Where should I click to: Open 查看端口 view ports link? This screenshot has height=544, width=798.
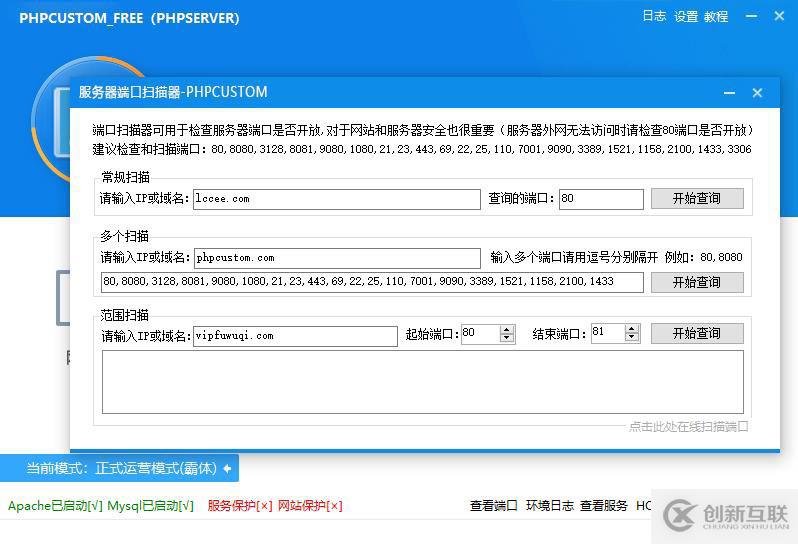(x=494, y=506)
